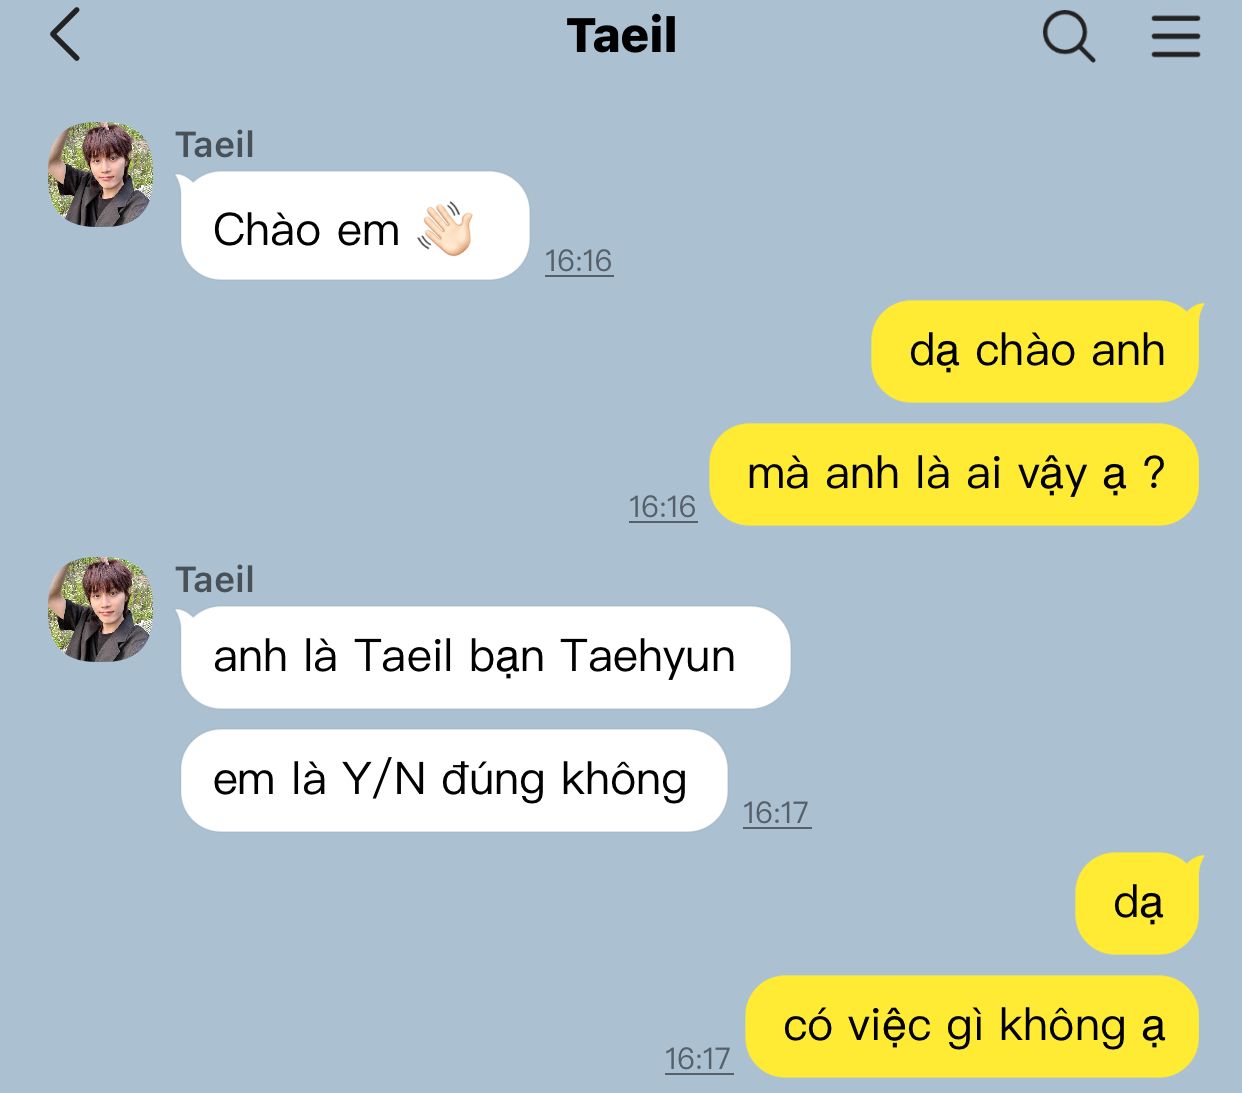Select the 'có việc gì không ạ' bubble

[972, 1027]
